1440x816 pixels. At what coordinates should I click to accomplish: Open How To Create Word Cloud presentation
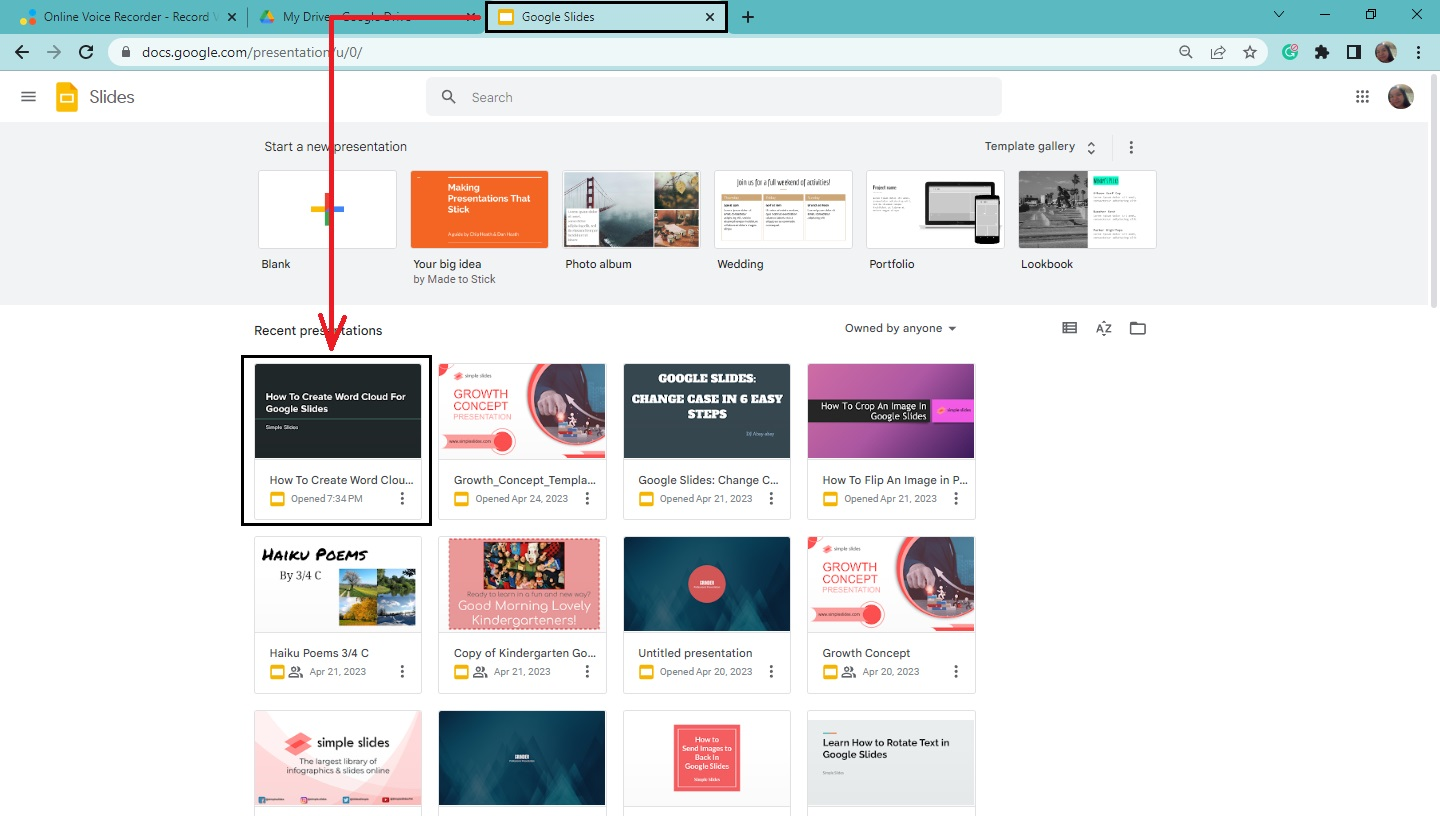338,411
